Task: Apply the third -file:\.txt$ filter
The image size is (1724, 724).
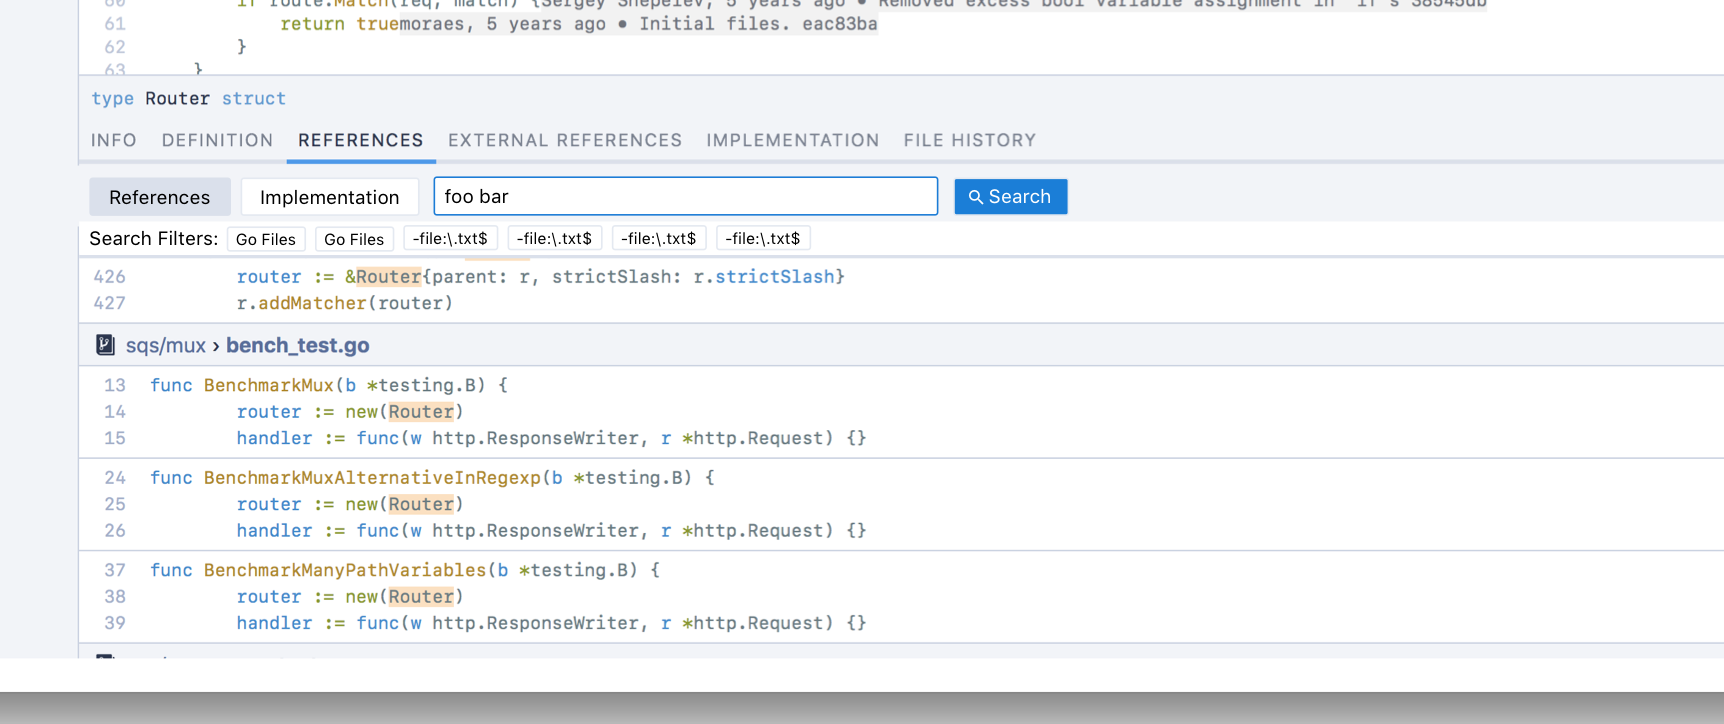Action: tap(658, 238)
